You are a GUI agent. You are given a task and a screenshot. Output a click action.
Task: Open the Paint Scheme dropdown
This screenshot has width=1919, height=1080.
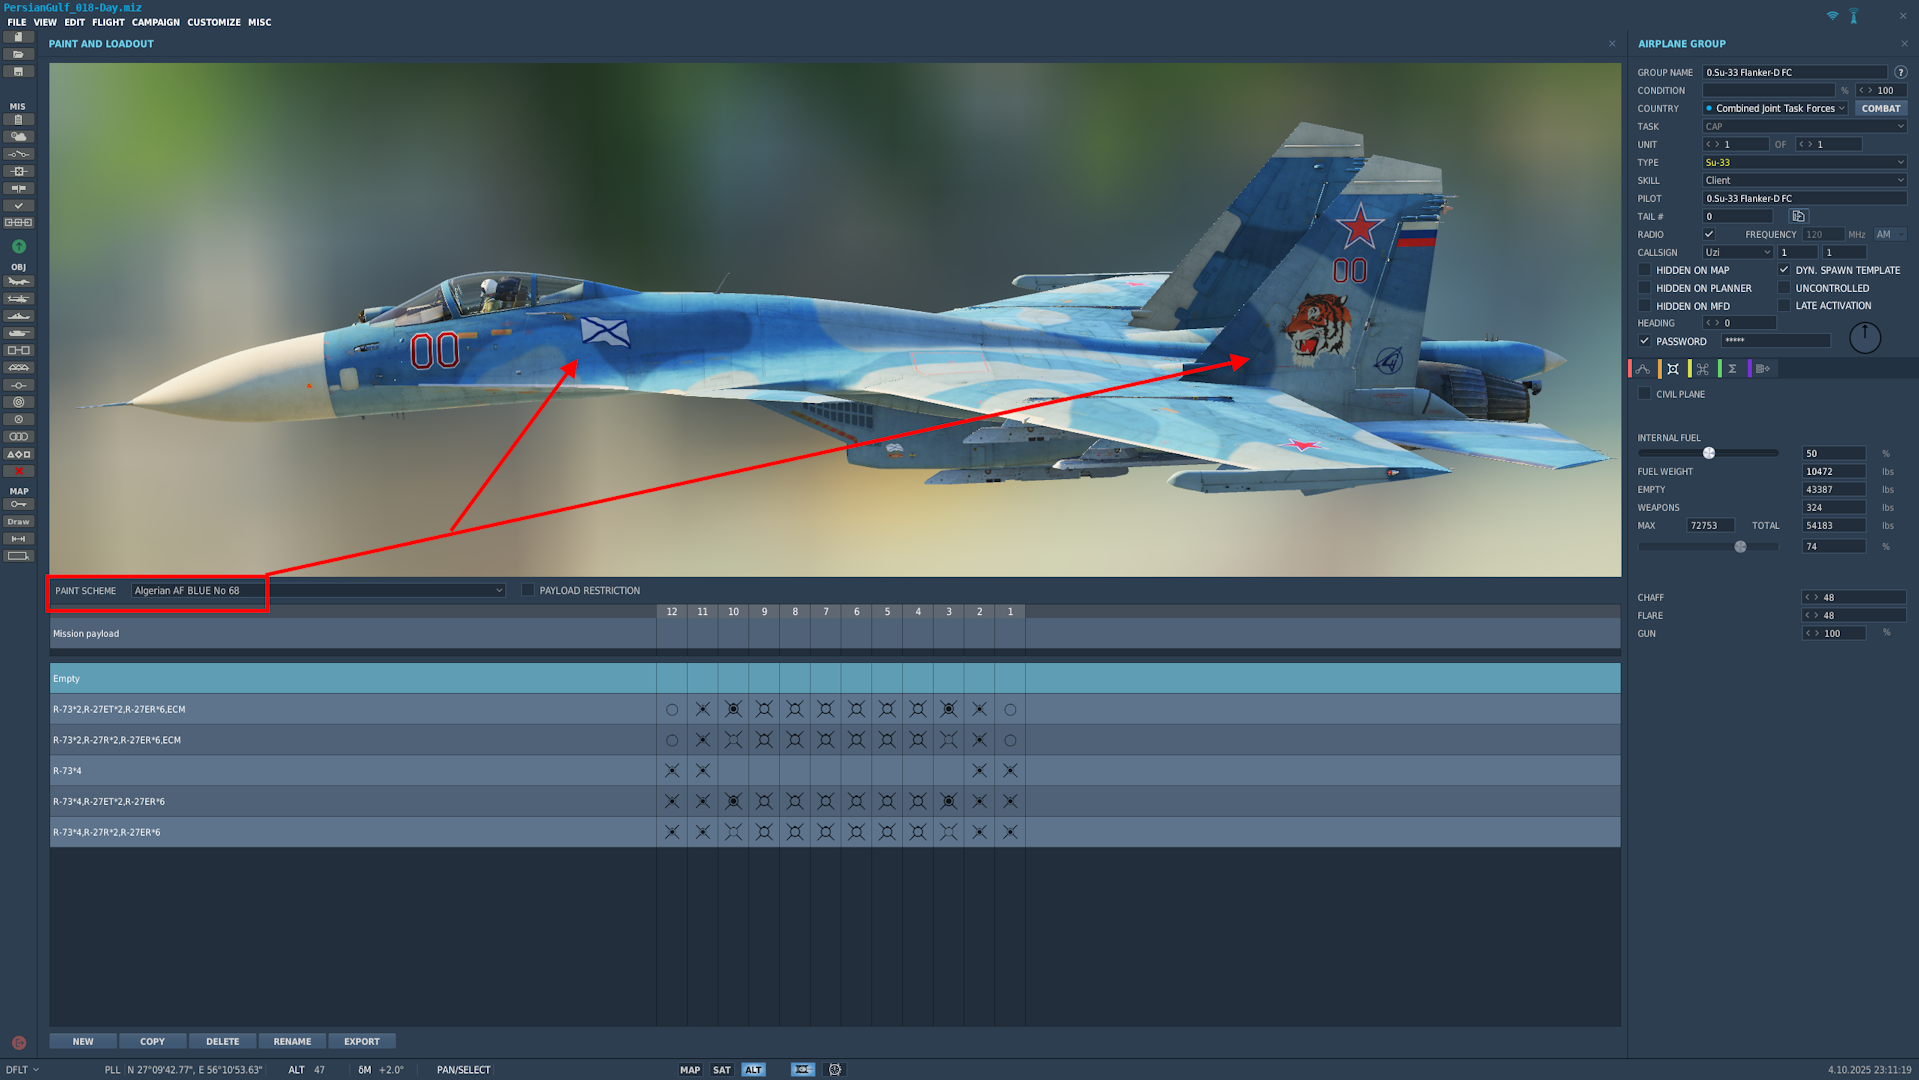point(318,590)
